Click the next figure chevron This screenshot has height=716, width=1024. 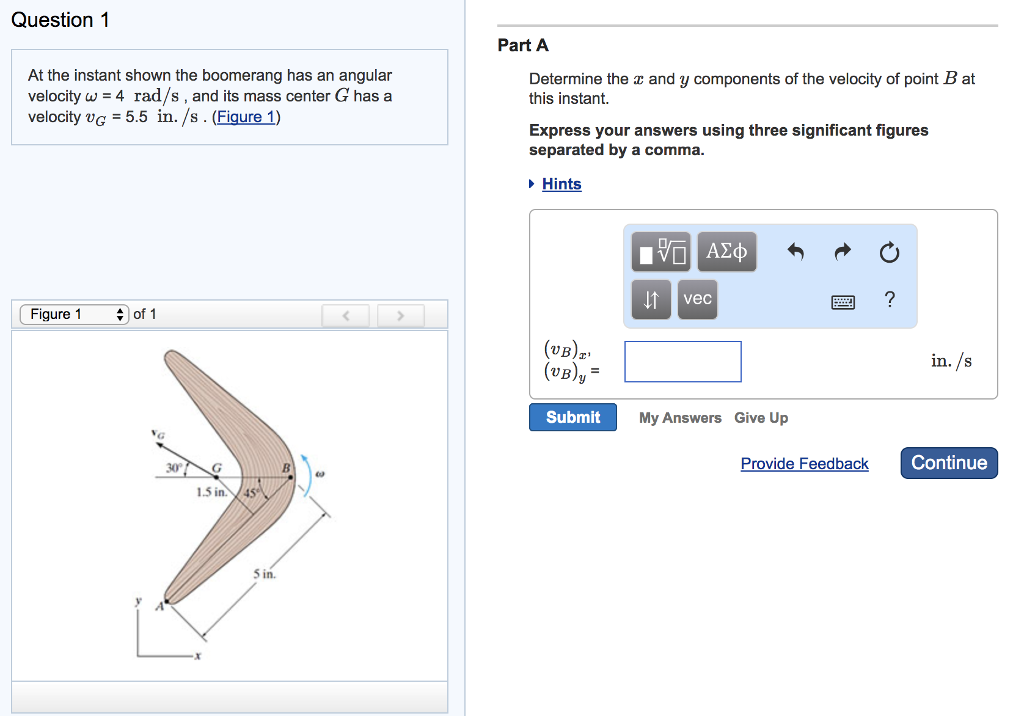400,314
